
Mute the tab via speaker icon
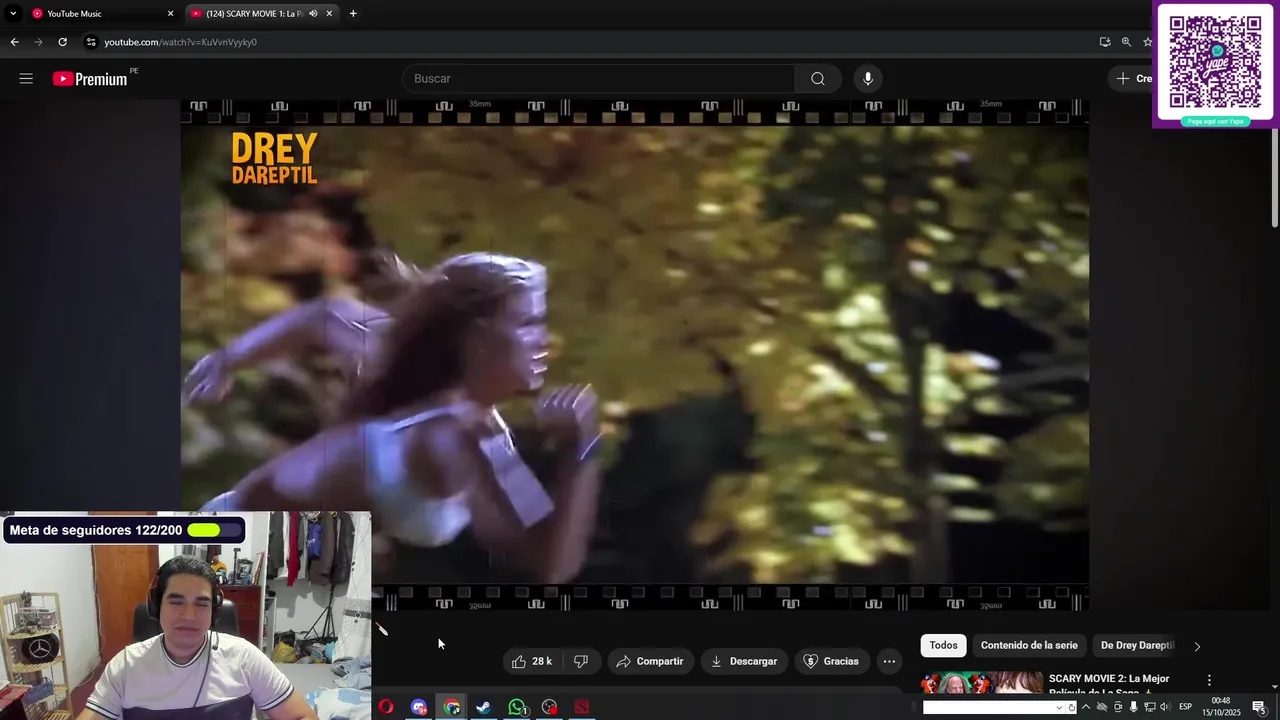[x=313, y=14]
